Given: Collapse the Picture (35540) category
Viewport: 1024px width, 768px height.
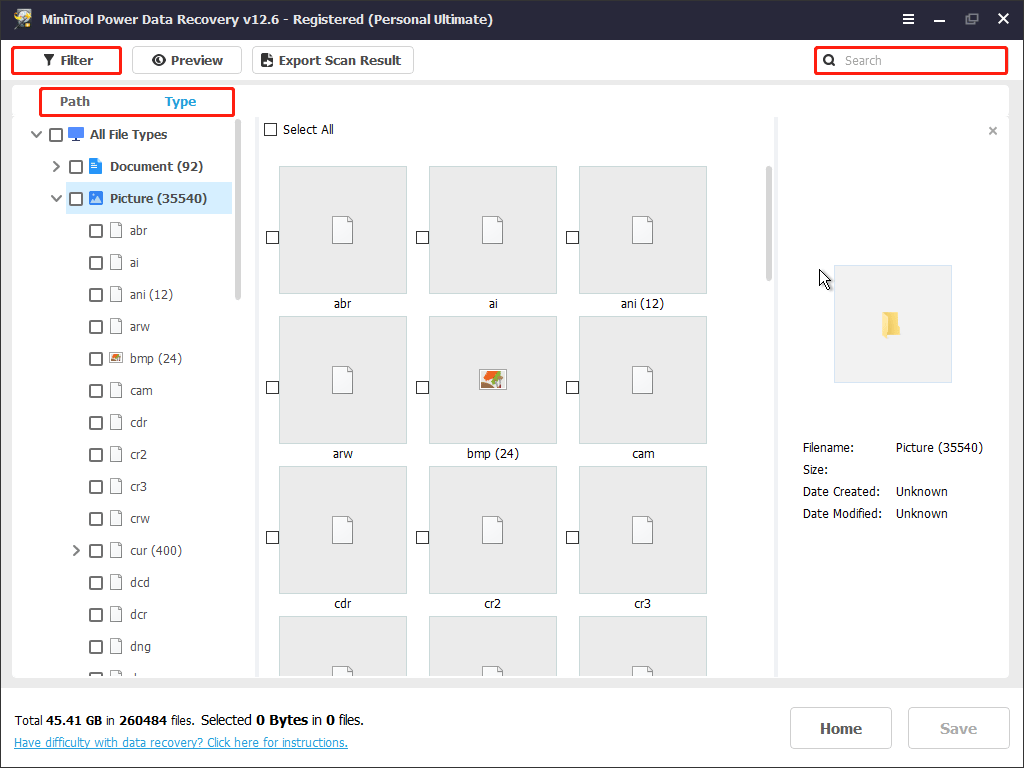Looking at the screenshot, I should tap(56, 198).
